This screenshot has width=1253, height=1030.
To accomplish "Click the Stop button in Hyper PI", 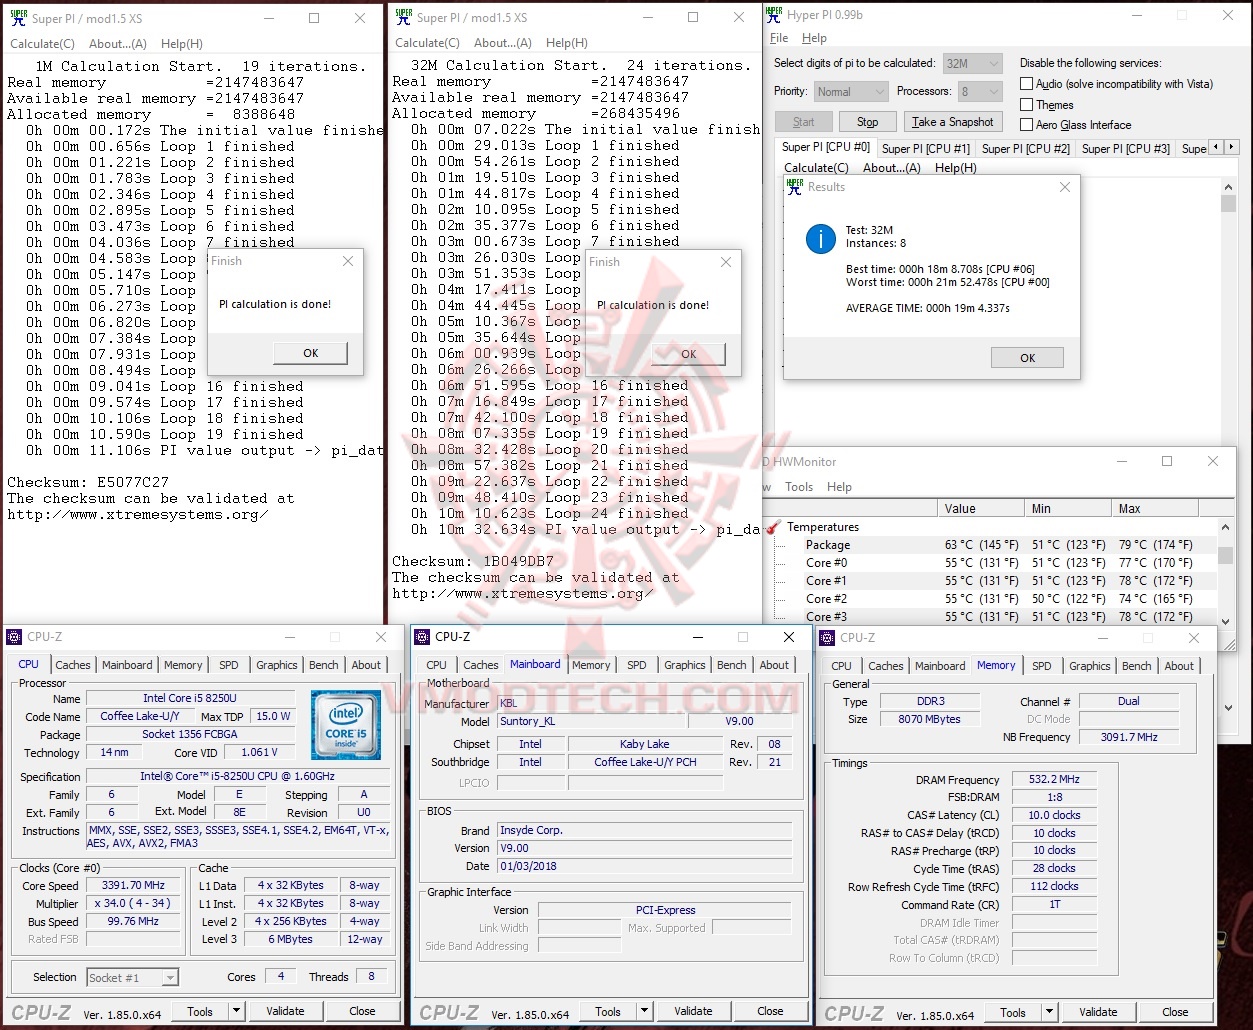I will [x=867, y=122].
